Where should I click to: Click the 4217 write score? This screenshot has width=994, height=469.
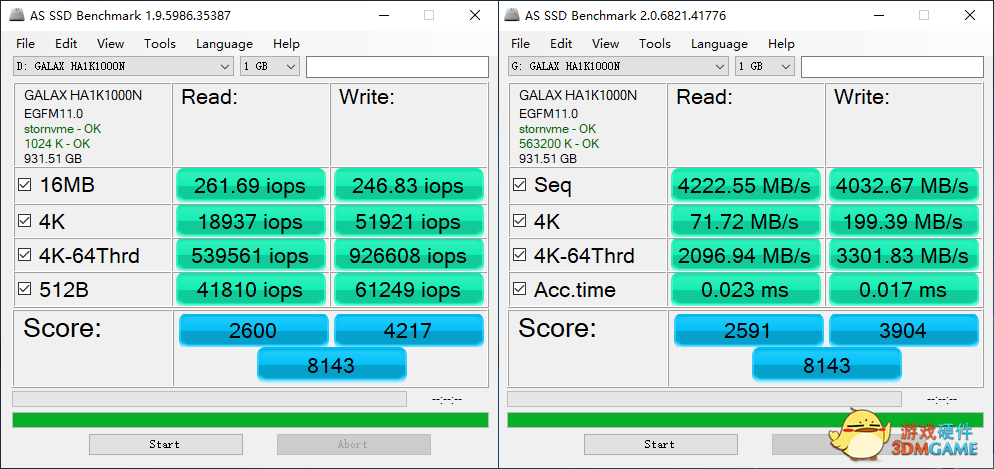(x=409, y=330)
